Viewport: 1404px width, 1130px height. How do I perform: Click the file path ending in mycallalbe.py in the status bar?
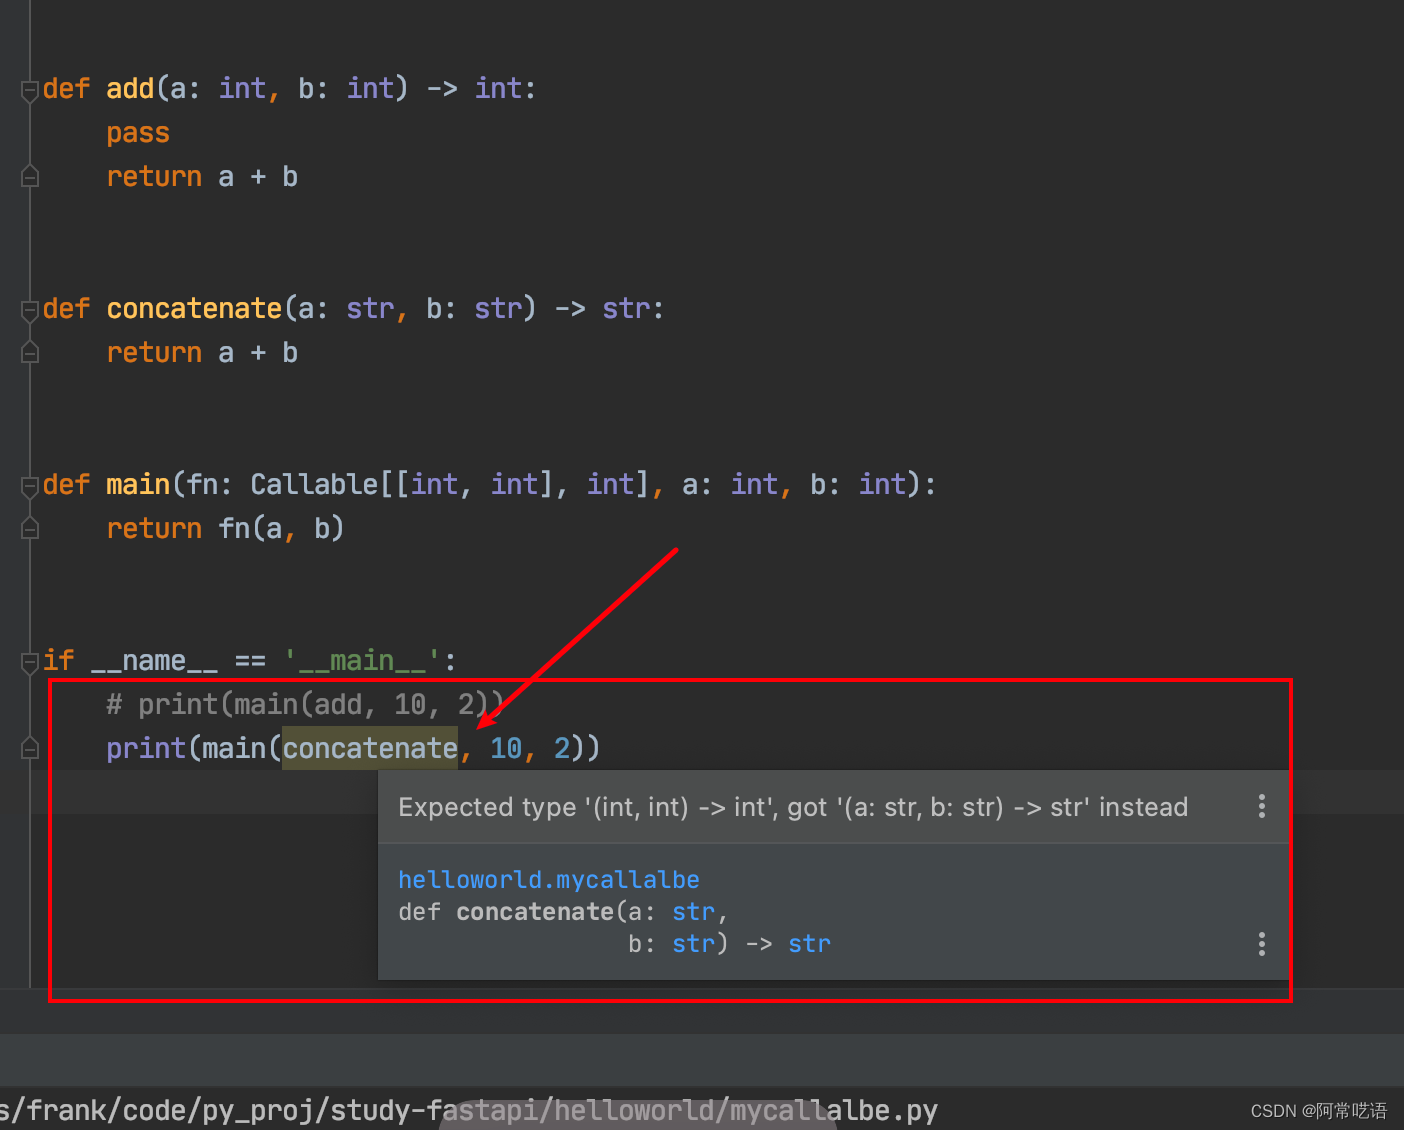pos(469,1110)
